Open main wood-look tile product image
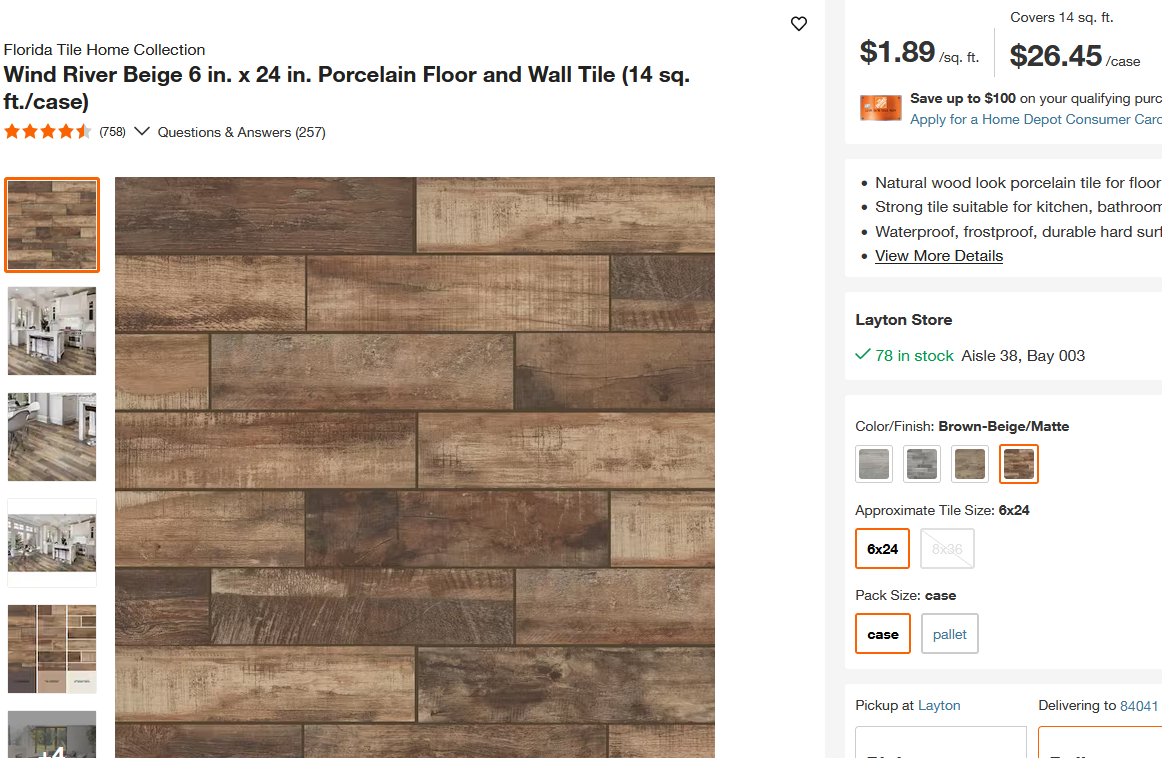Viewport: 1162px width, 758px height. 415,467
